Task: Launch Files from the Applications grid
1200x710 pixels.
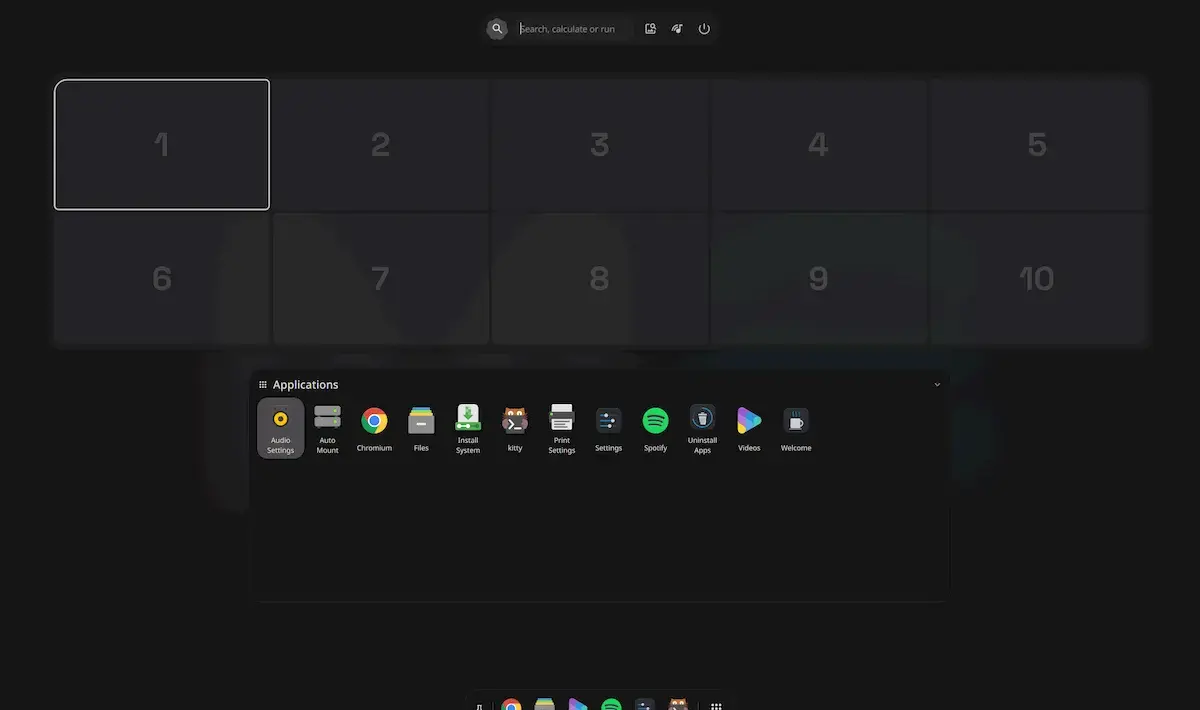Action: click(x=421, y=428)
